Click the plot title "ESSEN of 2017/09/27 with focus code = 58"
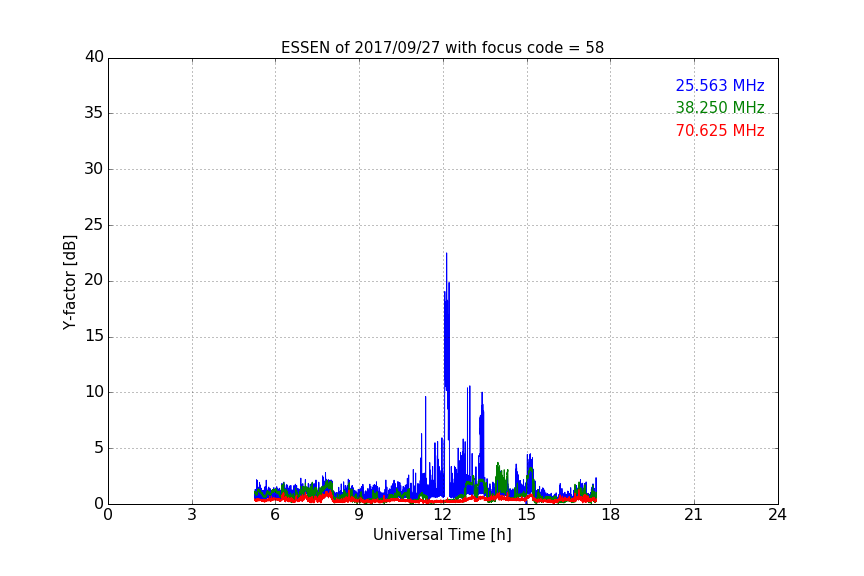 [x=442, y=47]
